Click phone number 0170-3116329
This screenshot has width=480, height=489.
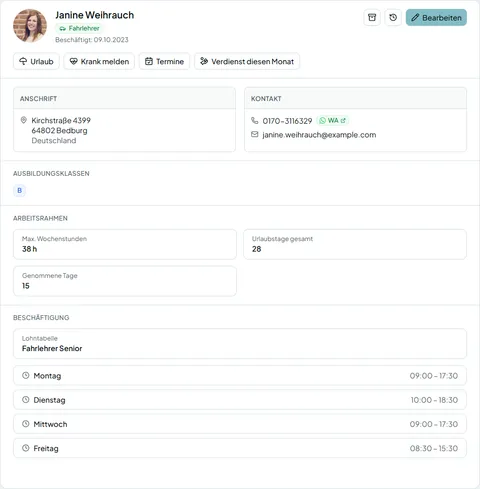(287, 121)
